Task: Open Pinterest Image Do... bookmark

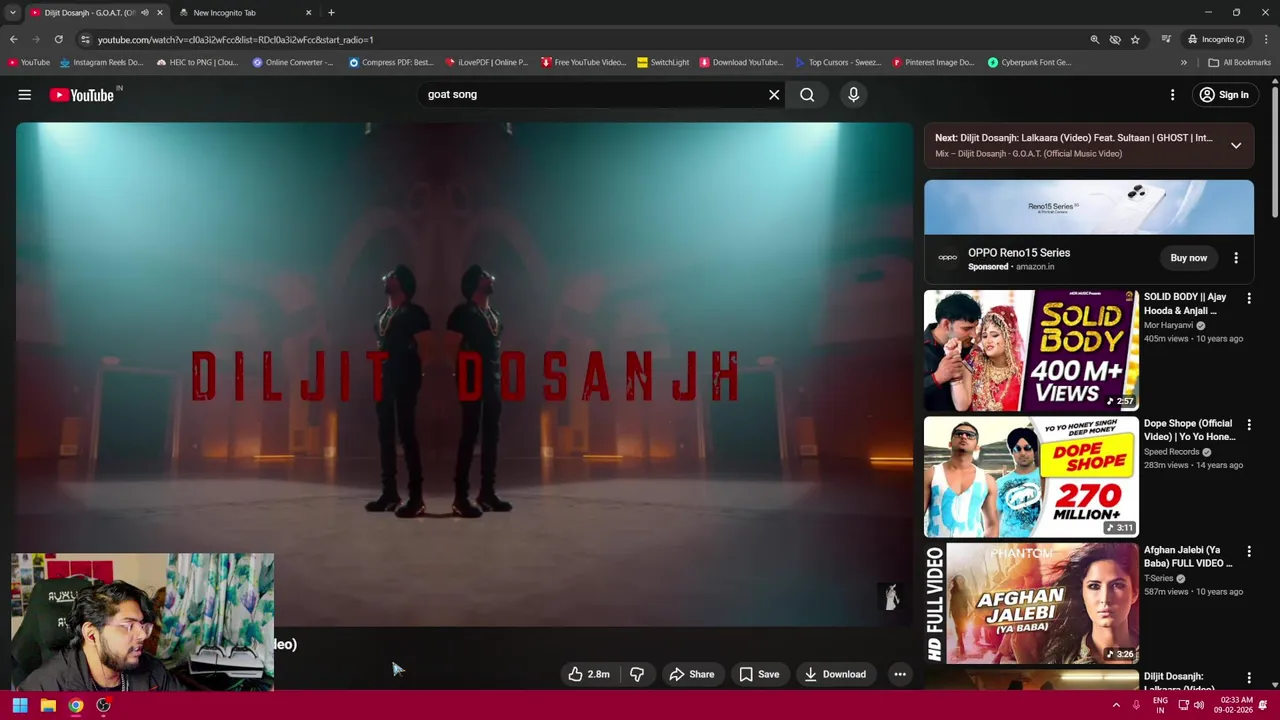Action: tap(933, 62)
